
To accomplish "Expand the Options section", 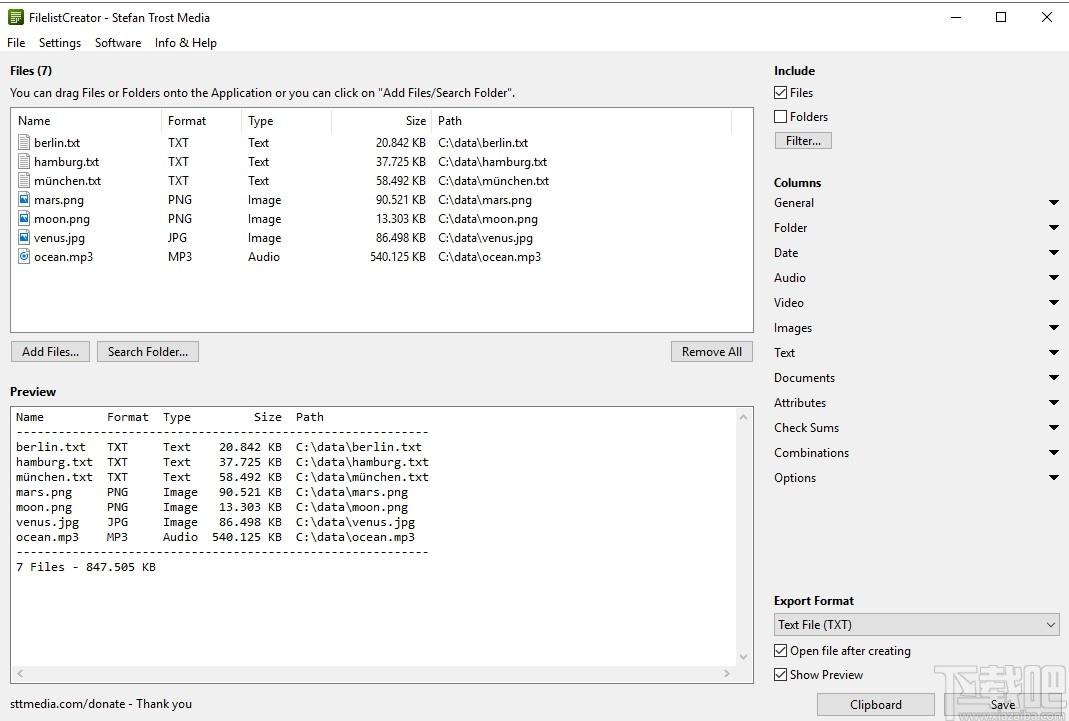I will pyautogui.click(x=1053, y=478).
